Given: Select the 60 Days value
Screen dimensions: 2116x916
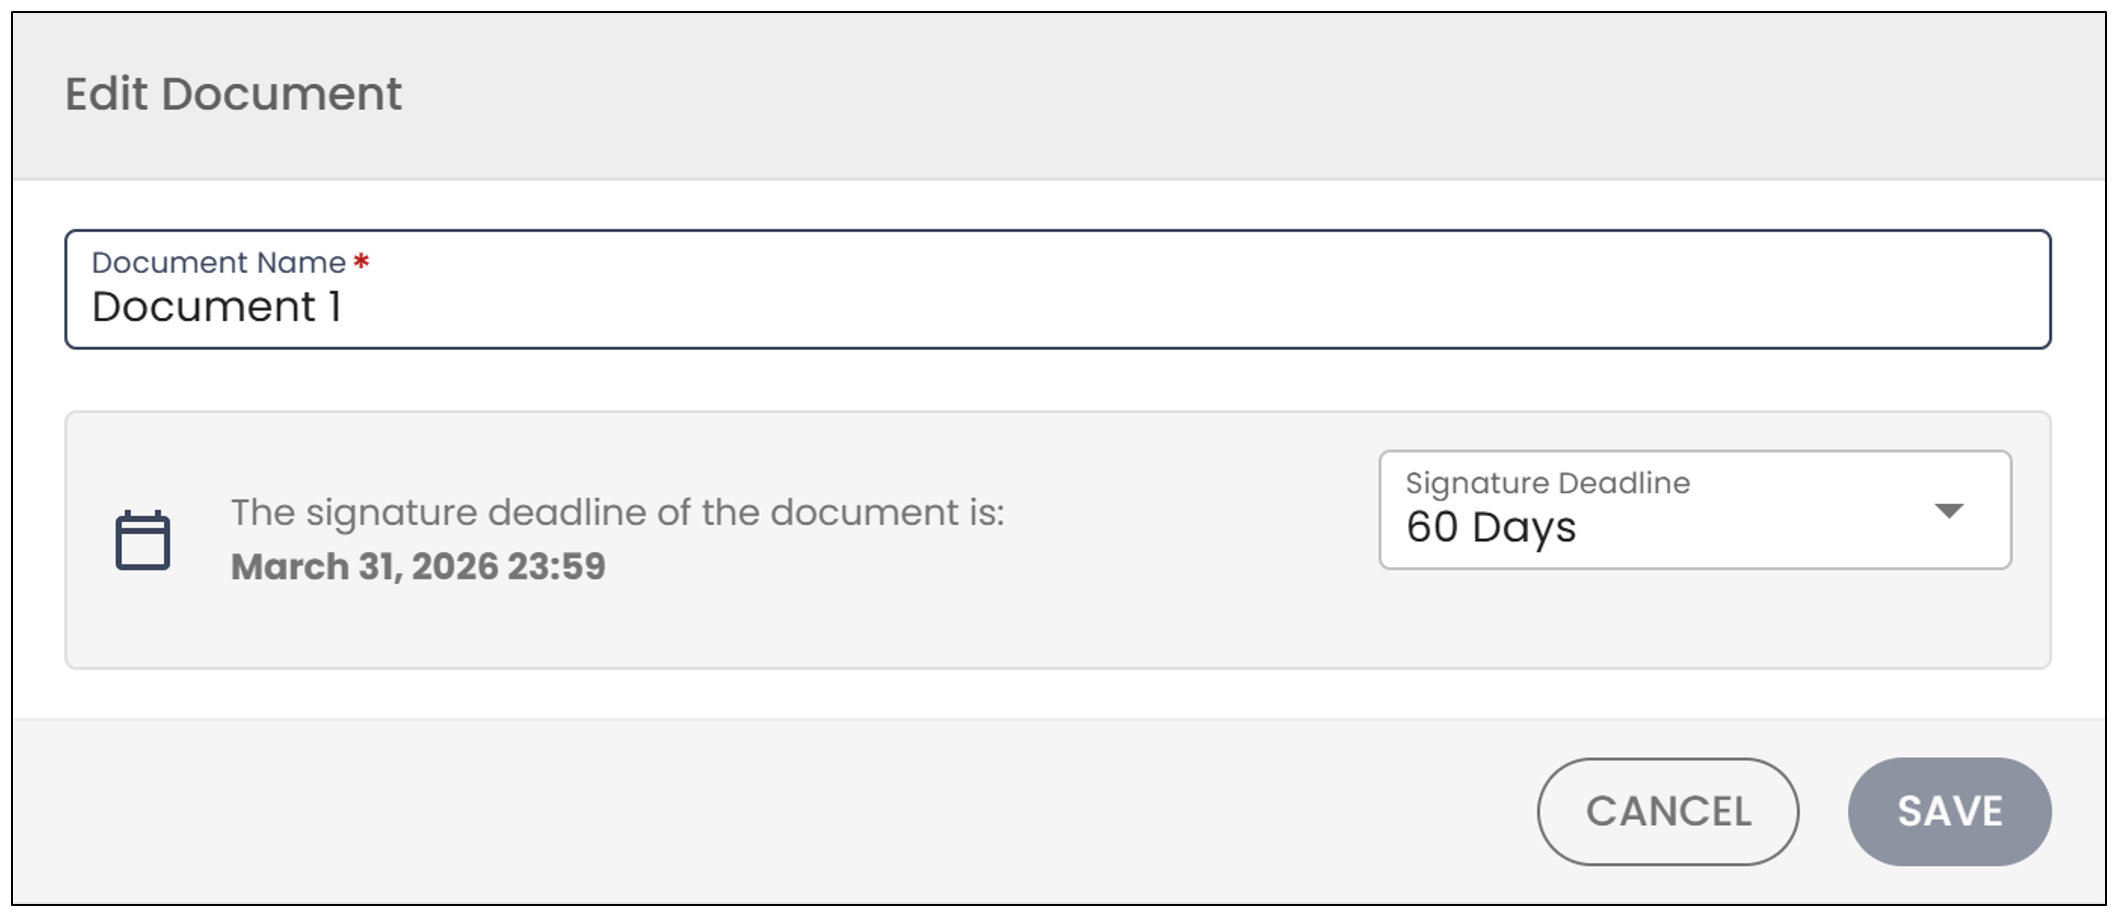Looking at the screenshot, I should click(1490, 527).
